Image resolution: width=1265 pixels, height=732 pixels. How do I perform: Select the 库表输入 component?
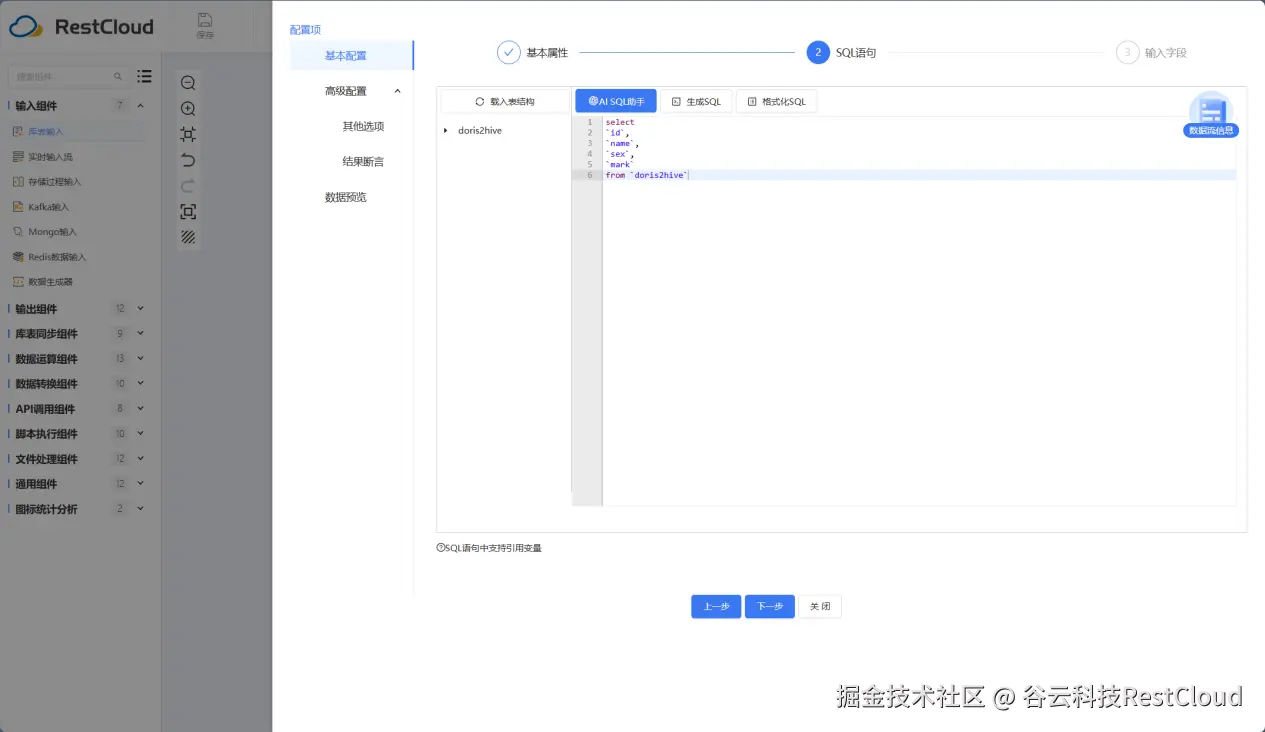pyautogui.click(x=76, y=131)
